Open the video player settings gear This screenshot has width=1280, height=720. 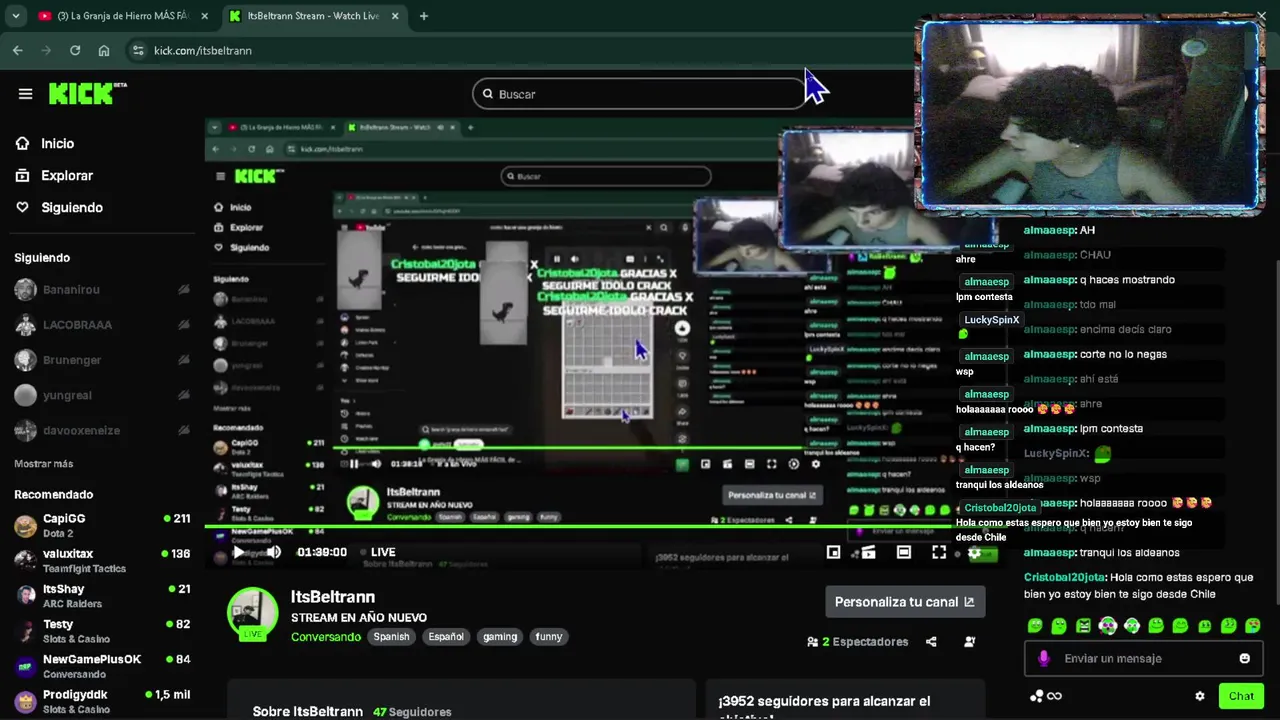[974, 552]
